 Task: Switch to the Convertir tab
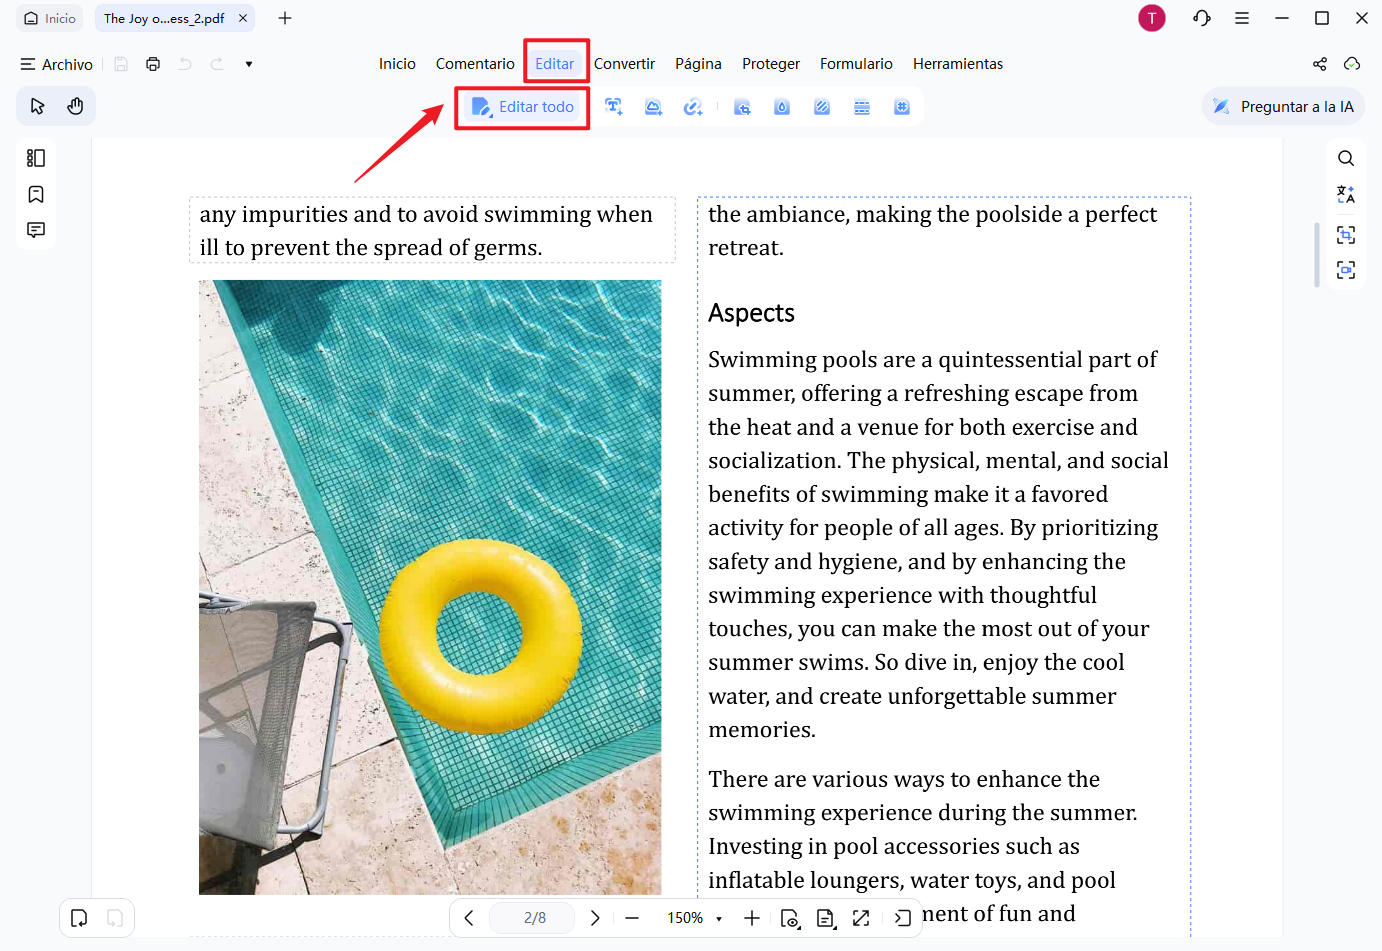click(x=624, y=63)
